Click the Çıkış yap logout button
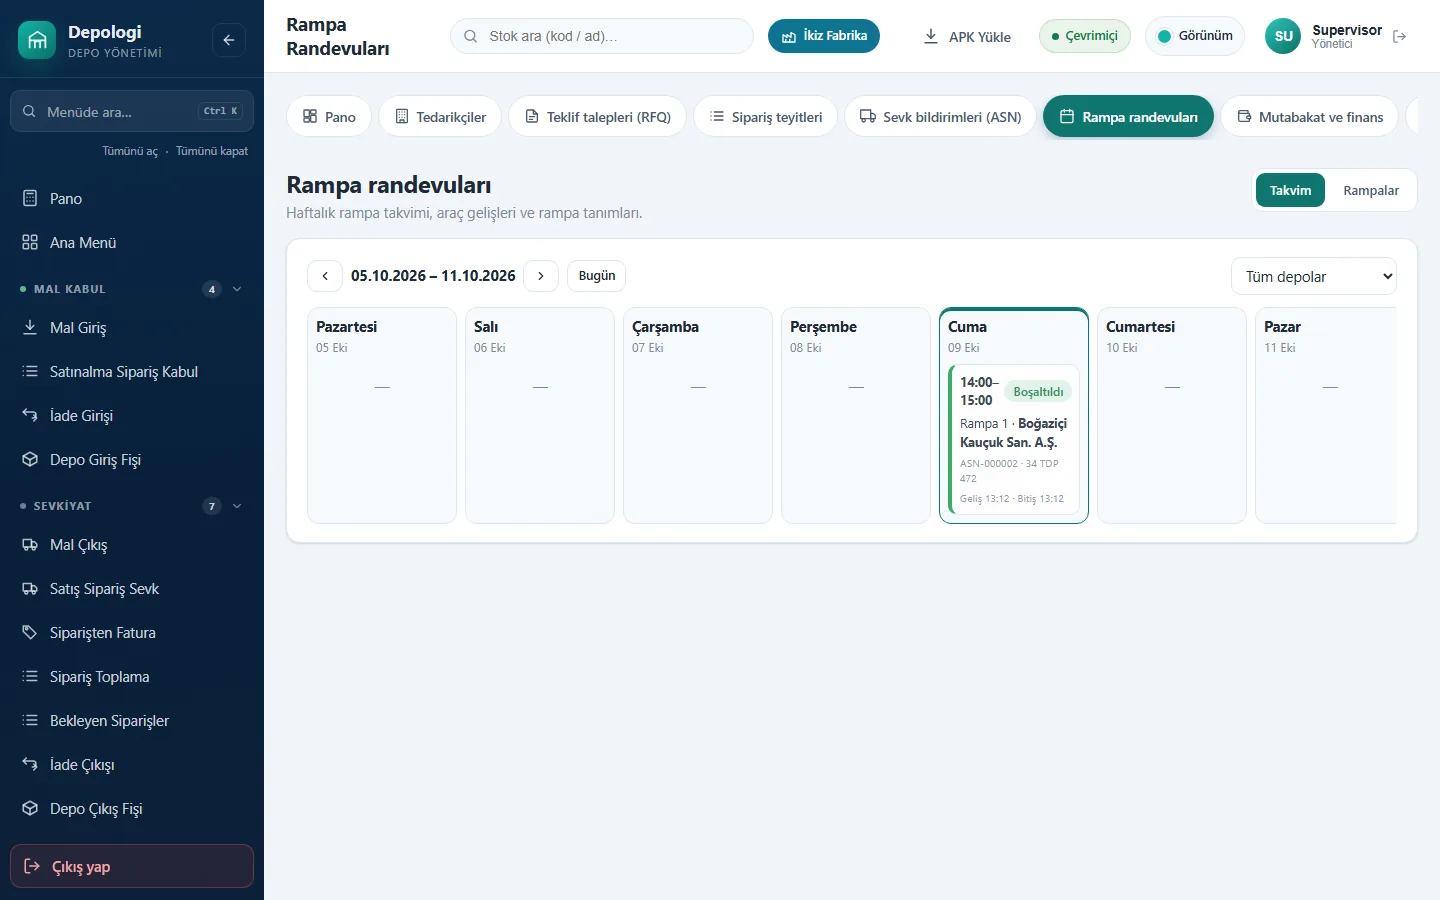Screen dimensions: 1440x900 pyautogui.click(x=132, y=866)
